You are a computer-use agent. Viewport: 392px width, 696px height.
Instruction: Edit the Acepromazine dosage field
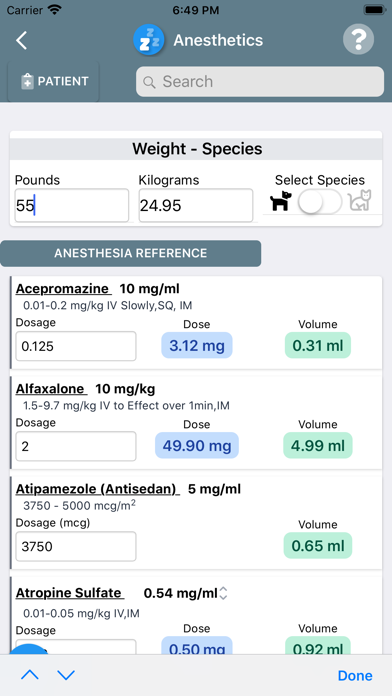pyautogui.click(x=76, y=346)
